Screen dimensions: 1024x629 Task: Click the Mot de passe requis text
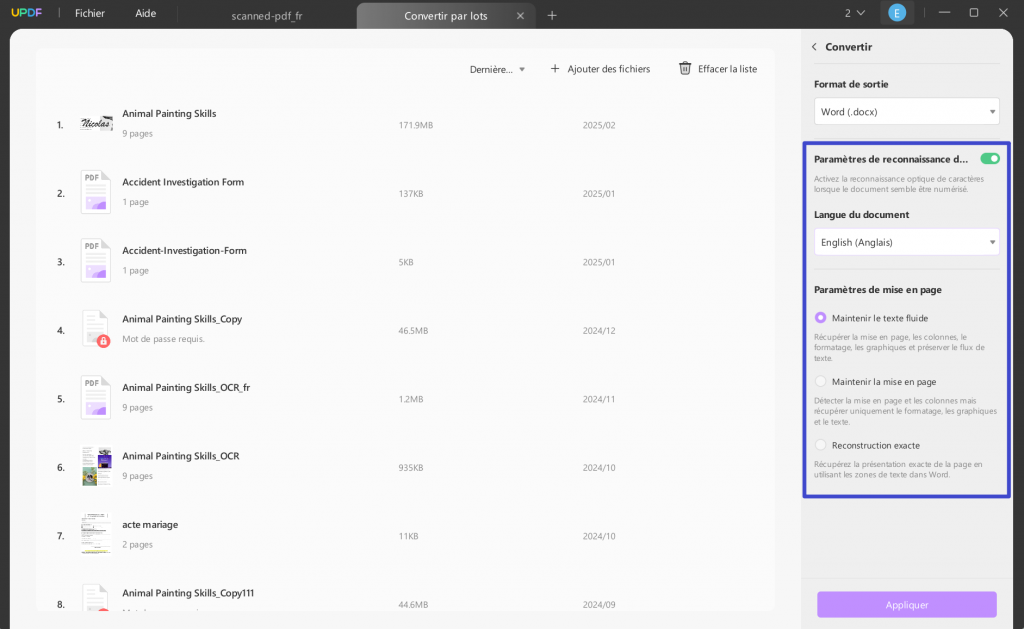click(163, 339)
